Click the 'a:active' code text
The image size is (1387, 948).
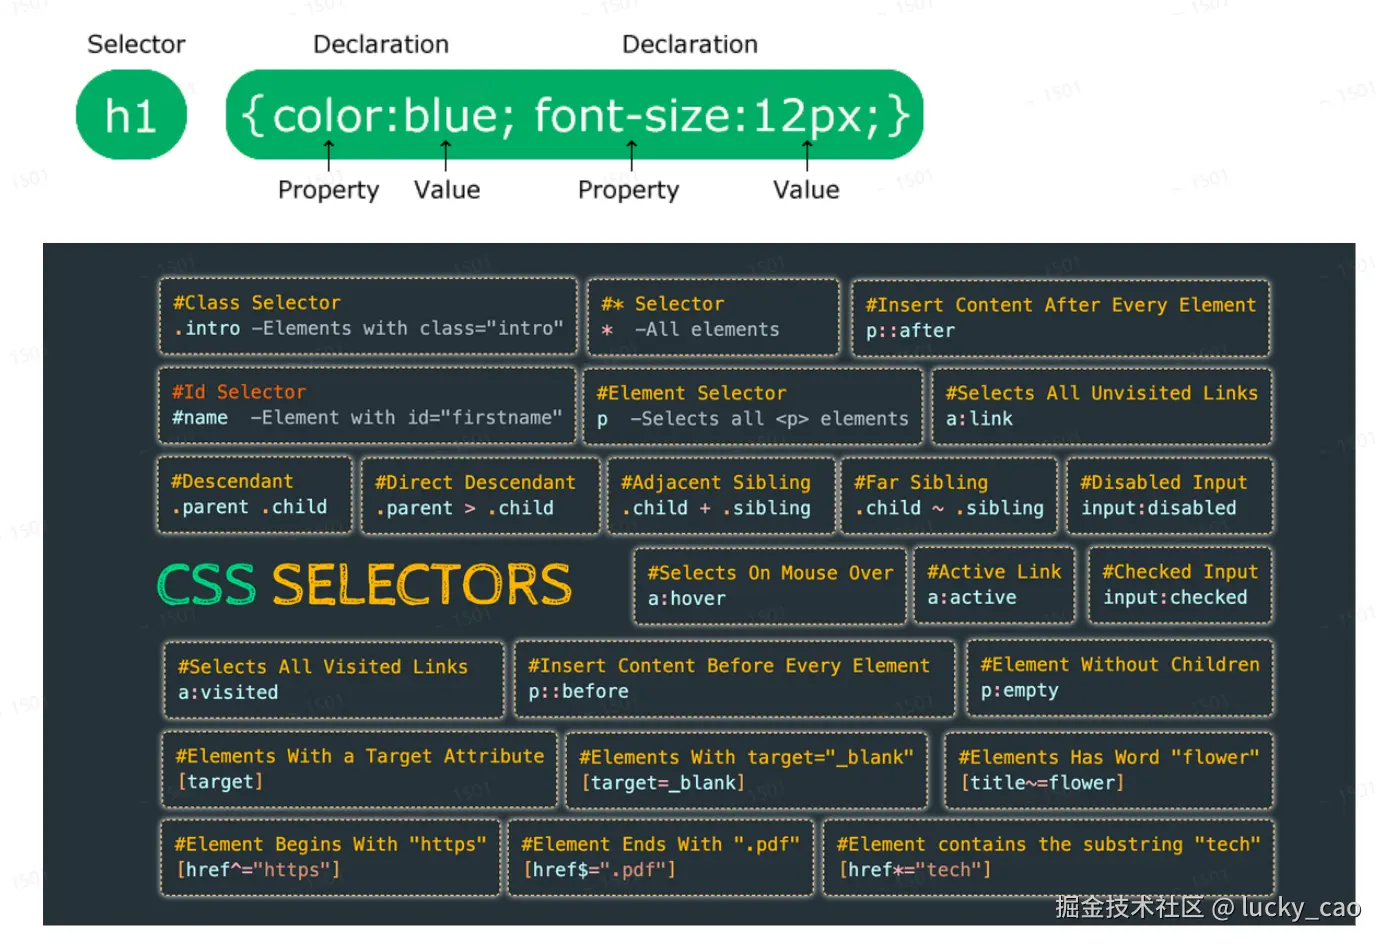tap(972, 597)
